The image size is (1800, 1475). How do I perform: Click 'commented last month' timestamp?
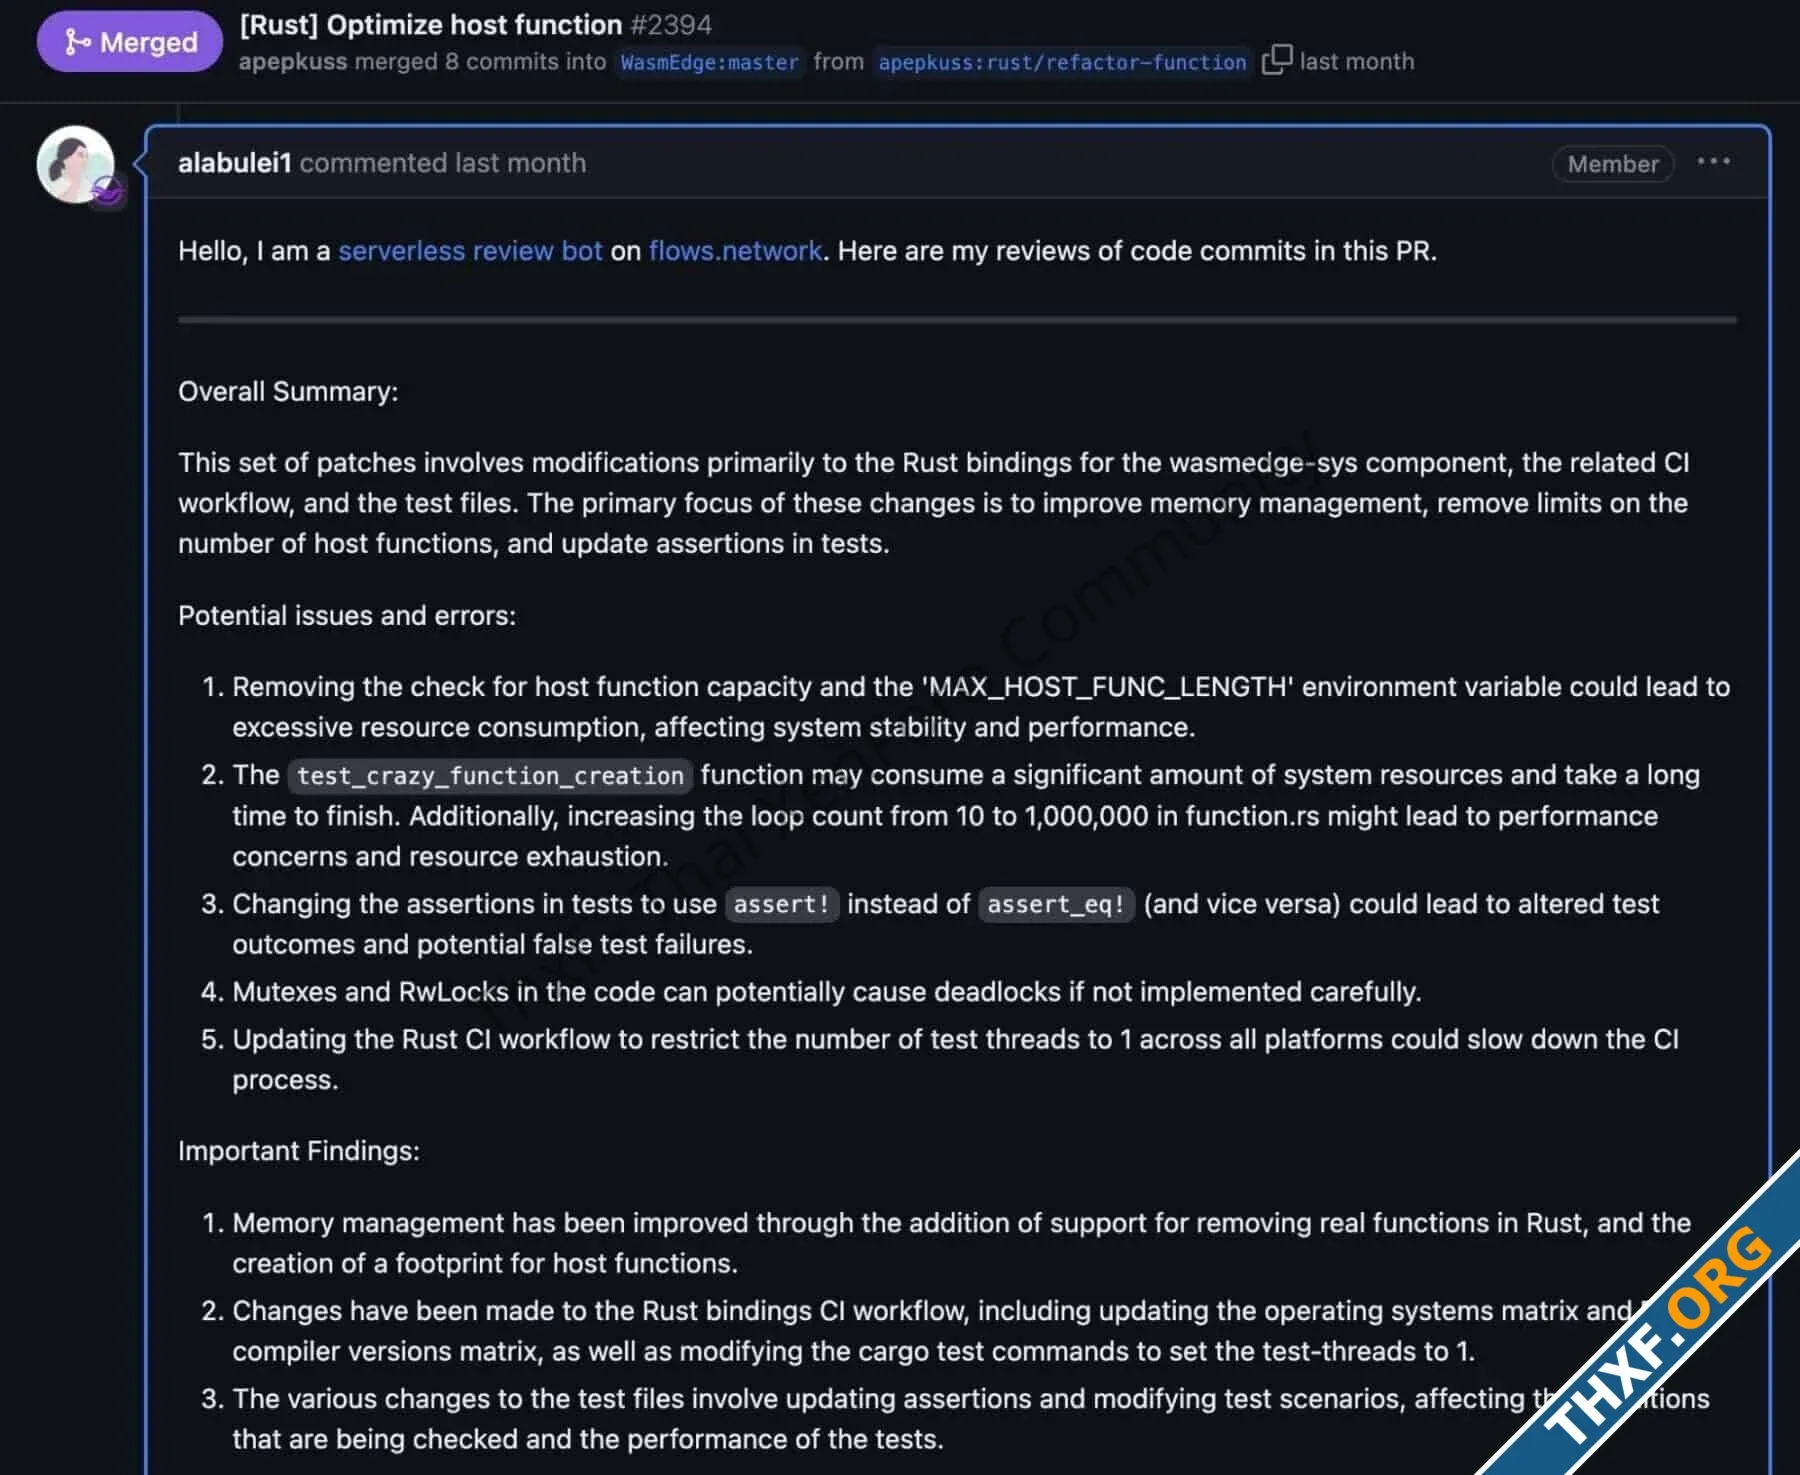click(443, 163)
